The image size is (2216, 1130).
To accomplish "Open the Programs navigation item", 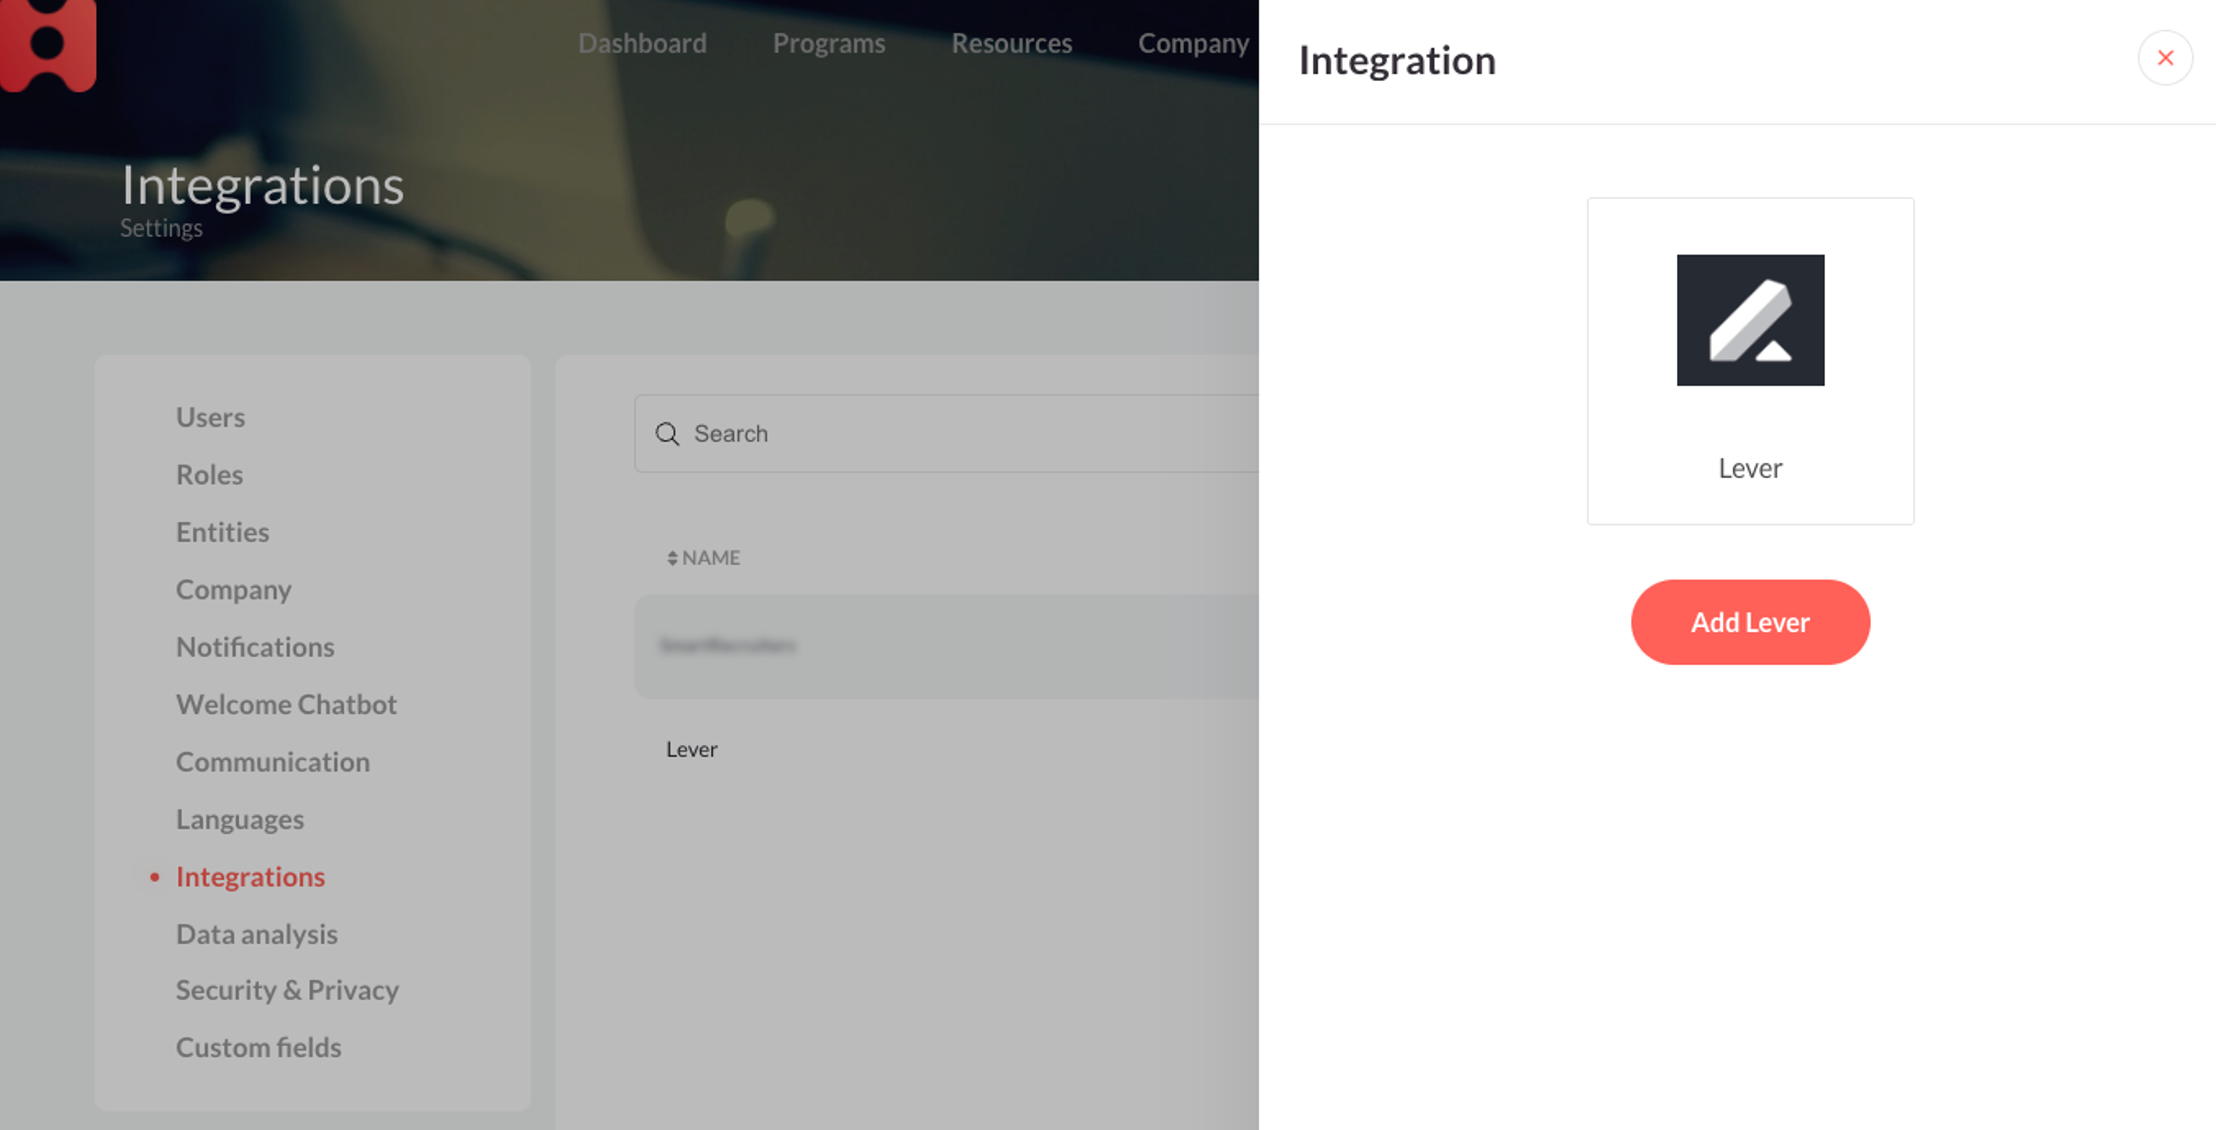I will tap(828, 43).
